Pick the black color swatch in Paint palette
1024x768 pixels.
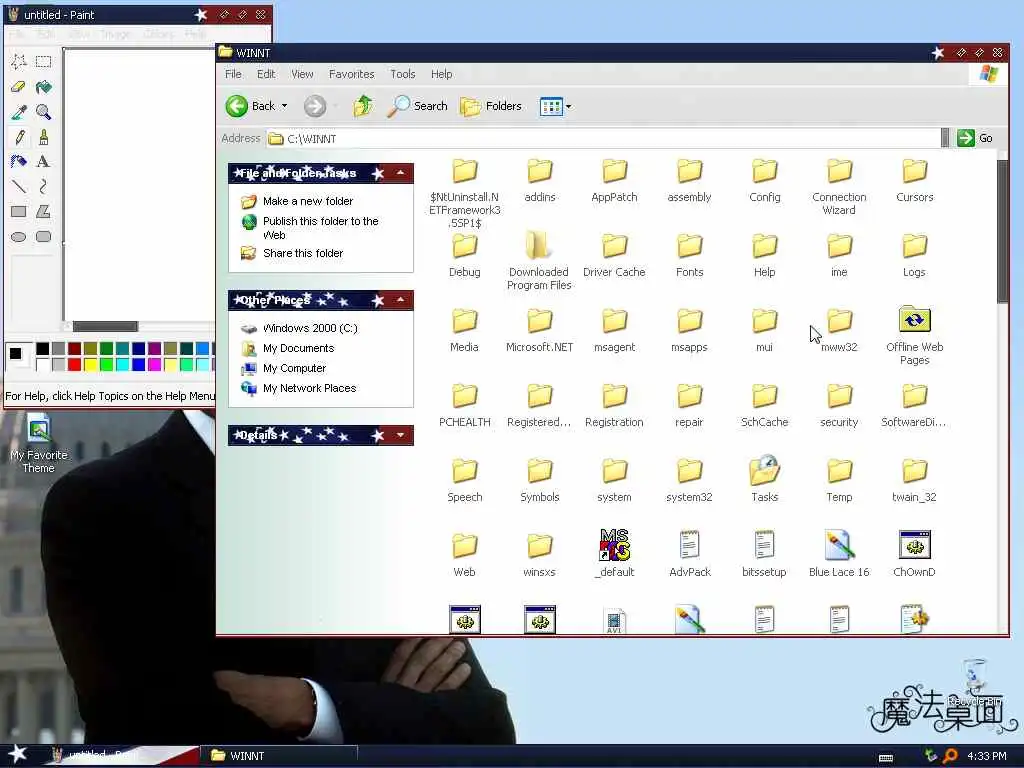point(42,348)
